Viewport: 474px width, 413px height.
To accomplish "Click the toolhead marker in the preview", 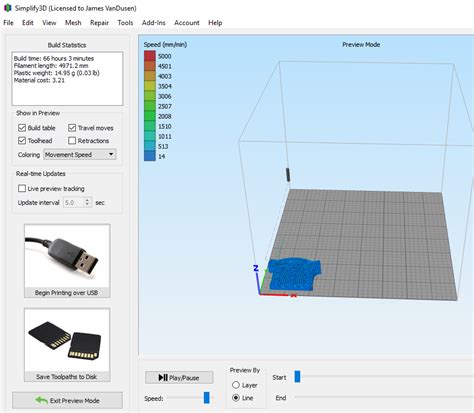I will tap(288, 175).
